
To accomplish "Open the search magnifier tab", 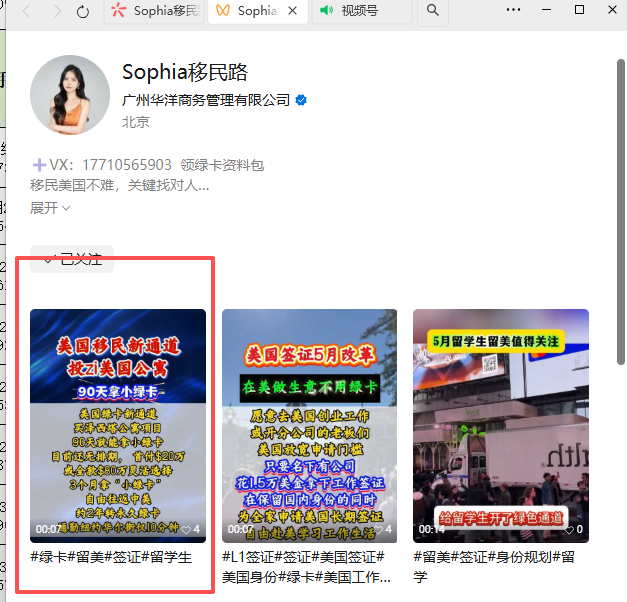I will (432, 10).
